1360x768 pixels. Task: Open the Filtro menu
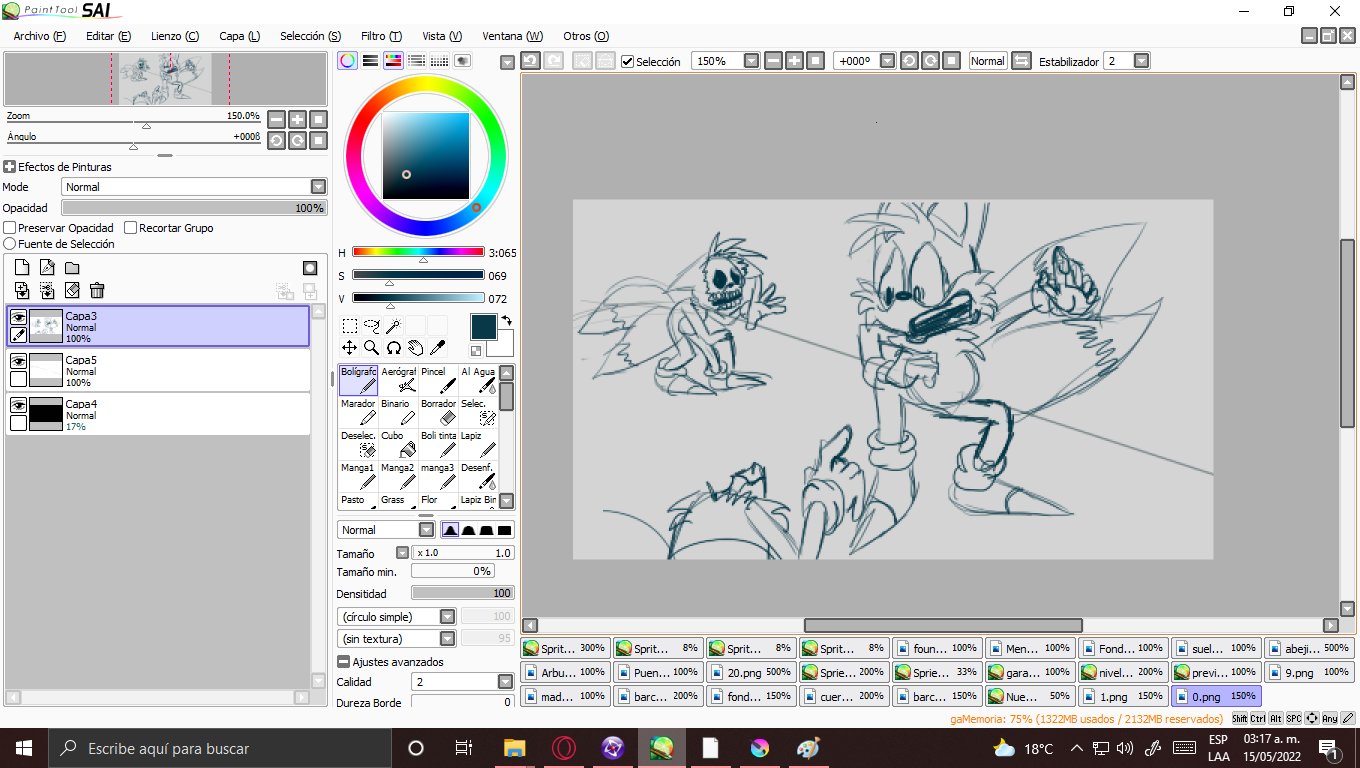381,36
